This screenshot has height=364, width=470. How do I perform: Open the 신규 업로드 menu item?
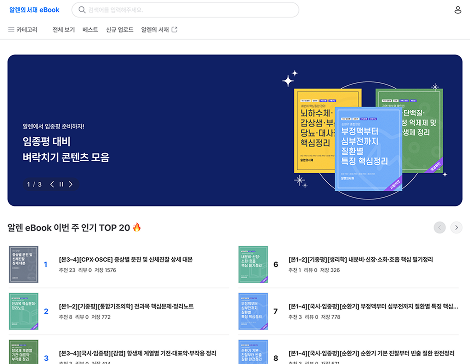click(x=120, y=30)
